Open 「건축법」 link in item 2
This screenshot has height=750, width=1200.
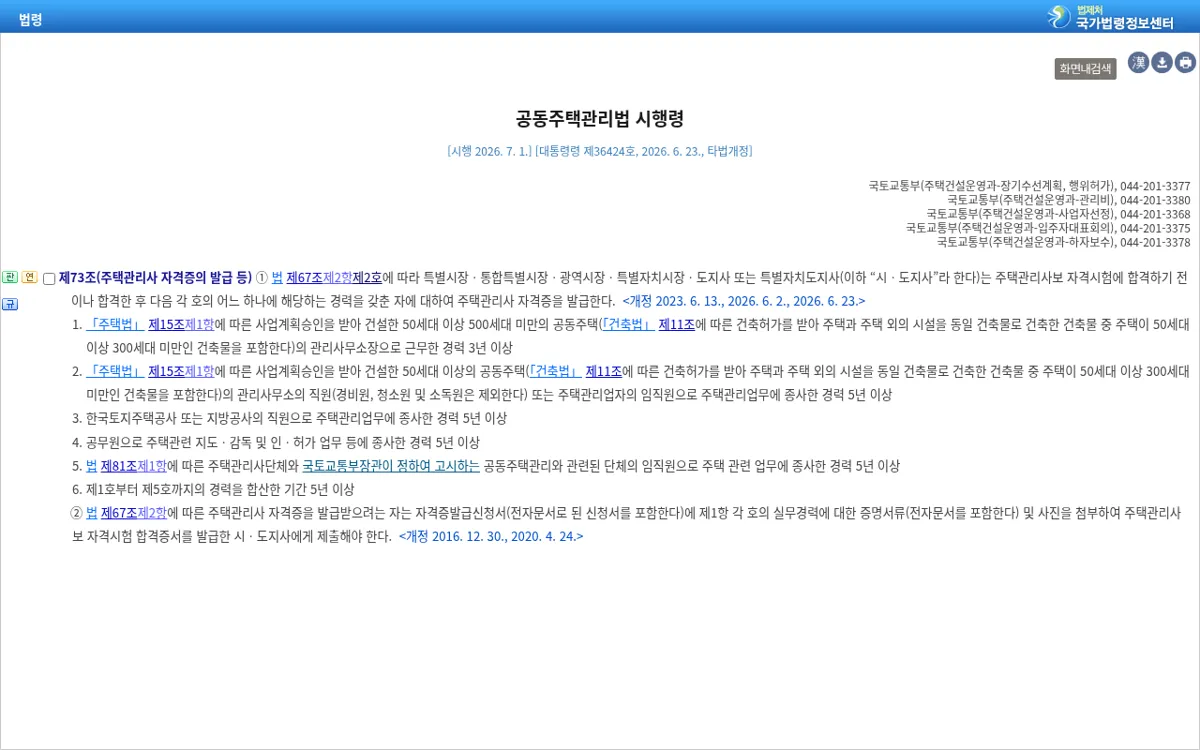[x=554, y=371]
